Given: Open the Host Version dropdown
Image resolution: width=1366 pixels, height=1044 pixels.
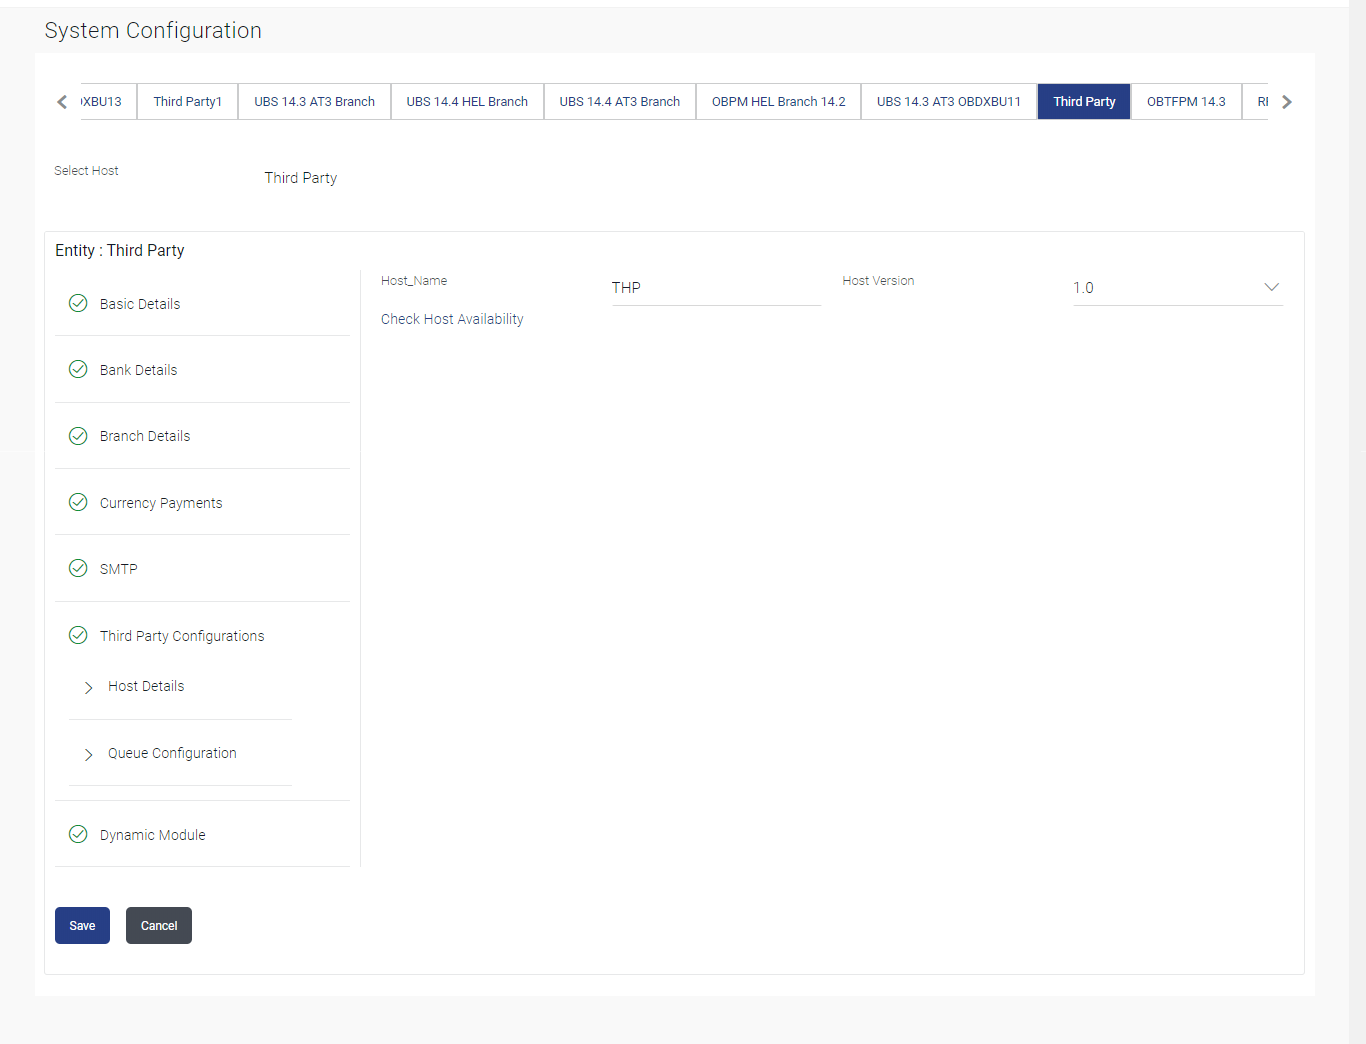Looking at the screenshot, I should pos(1177,288).
